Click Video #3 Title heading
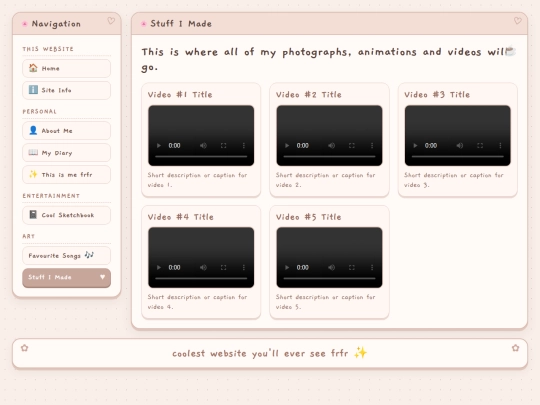Image resolution: width=540 pixels, height=405 pixels. pyautogui.click(x=437, y=95)
